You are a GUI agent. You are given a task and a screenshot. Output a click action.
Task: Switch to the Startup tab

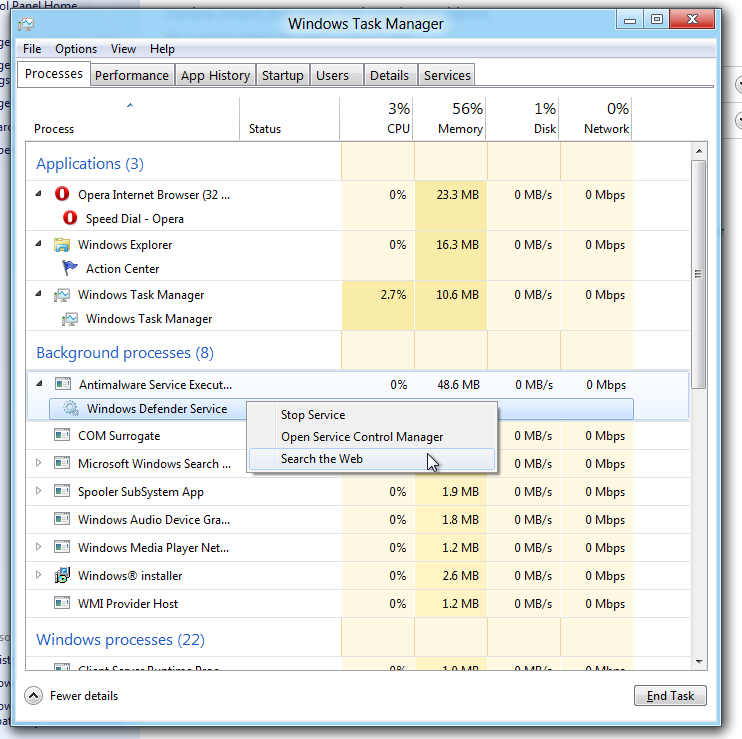(283, 75)
